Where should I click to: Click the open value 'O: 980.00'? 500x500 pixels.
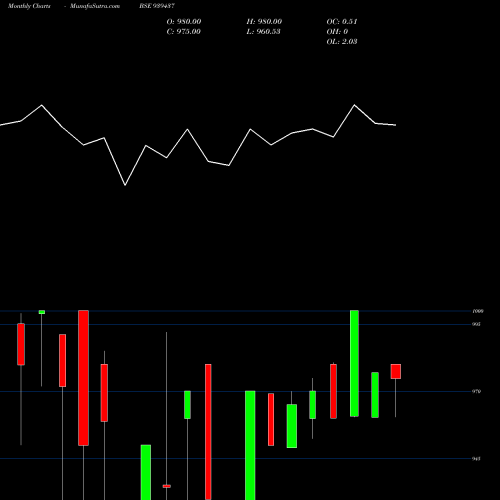point(184,22)
